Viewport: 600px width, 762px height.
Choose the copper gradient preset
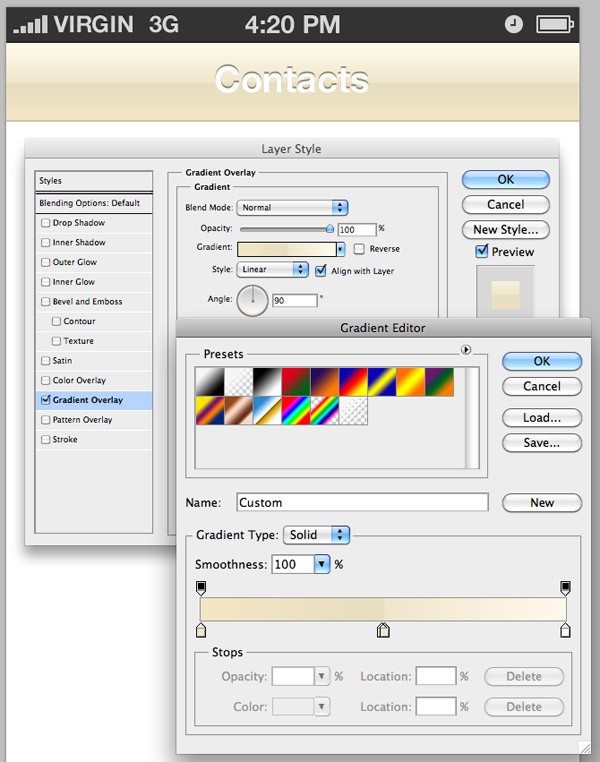pyautogui.click(x=239, y=411)
